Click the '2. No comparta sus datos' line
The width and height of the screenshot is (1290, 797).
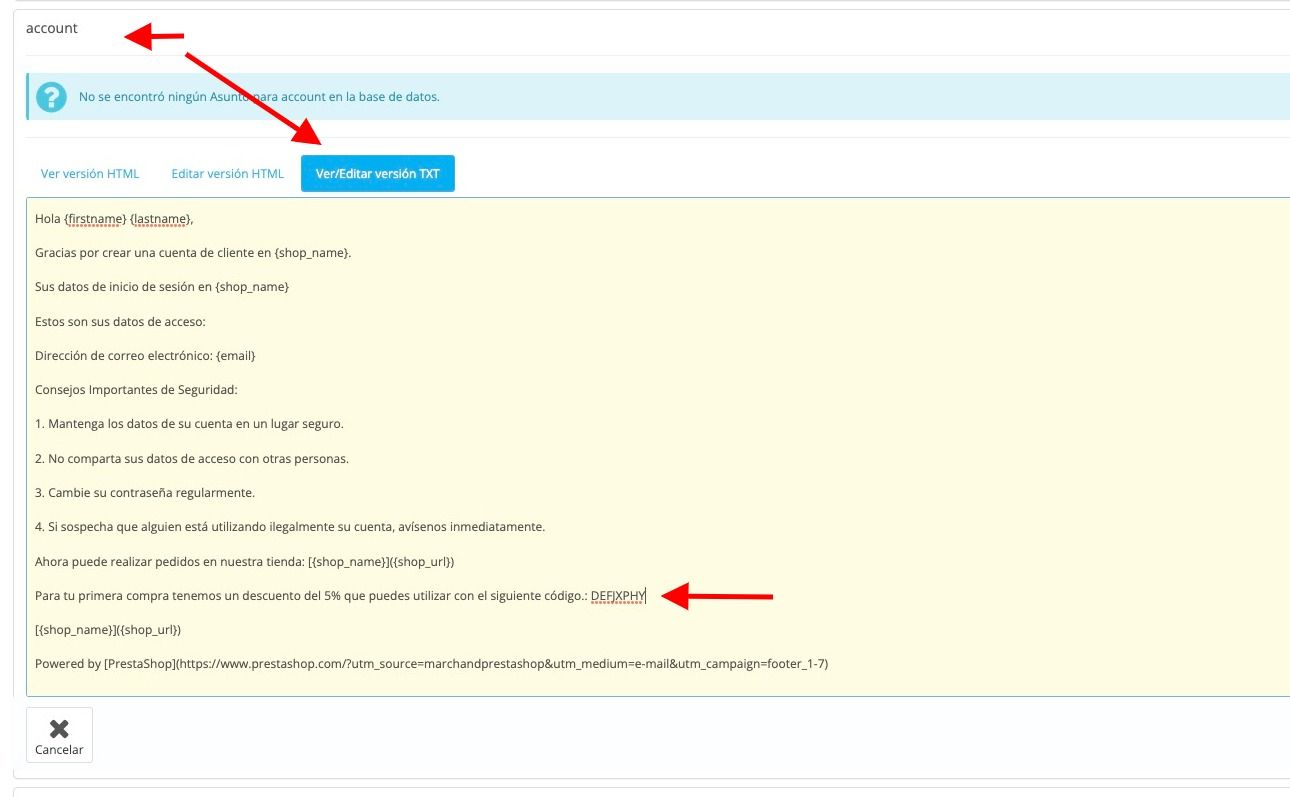[192, 459]
